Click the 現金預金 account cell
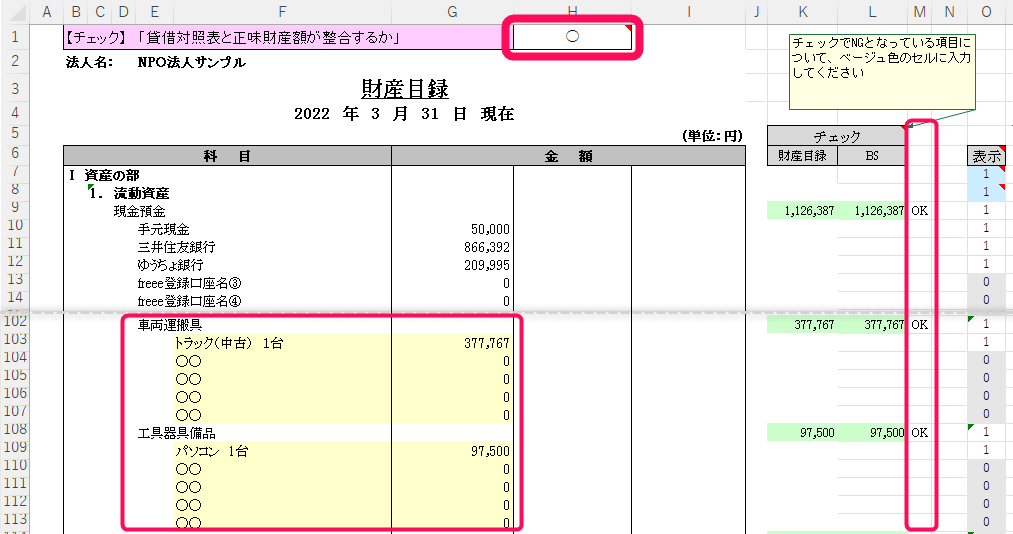1013x534 pixels. click(x=140, y=211)
